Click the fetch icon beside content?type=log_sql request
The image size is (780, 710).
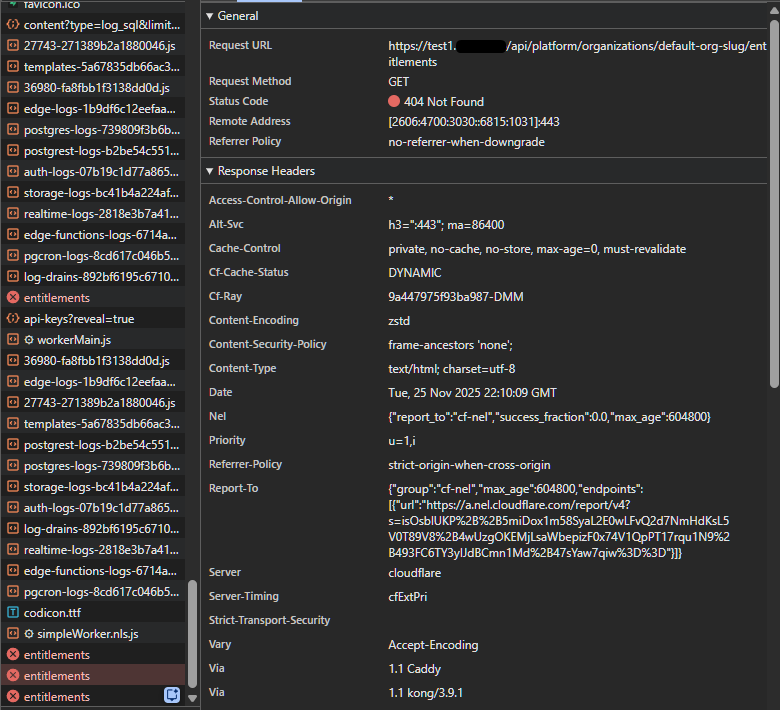coord(13,24)
